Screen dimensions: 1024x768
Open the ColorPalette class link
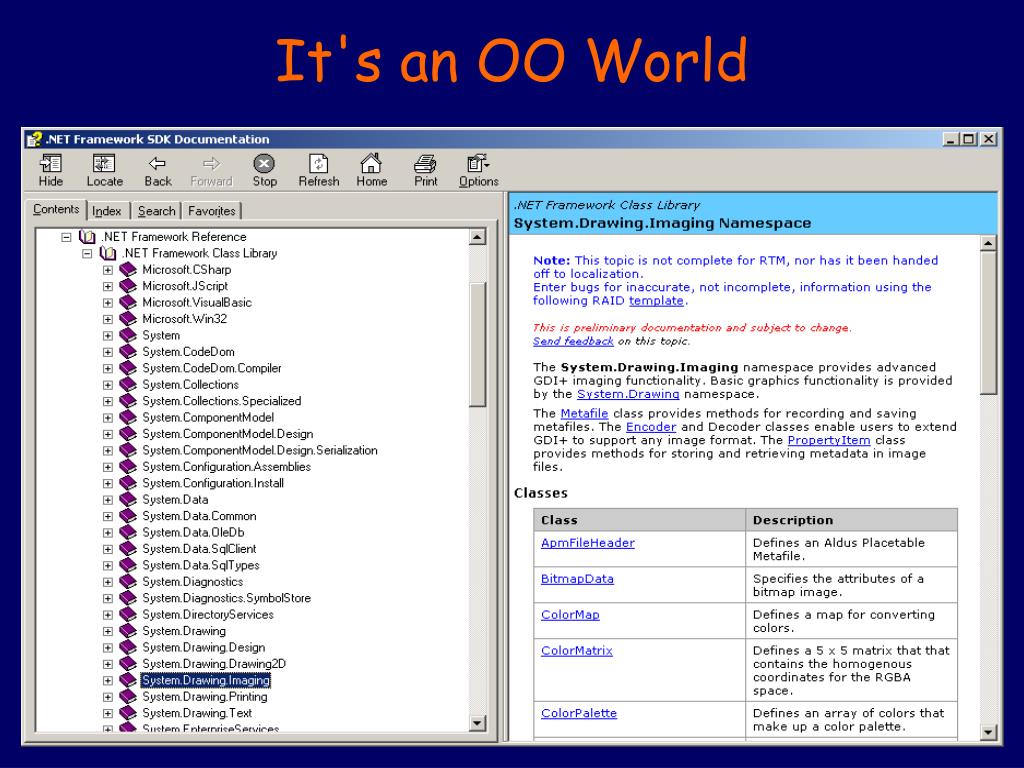579,713
